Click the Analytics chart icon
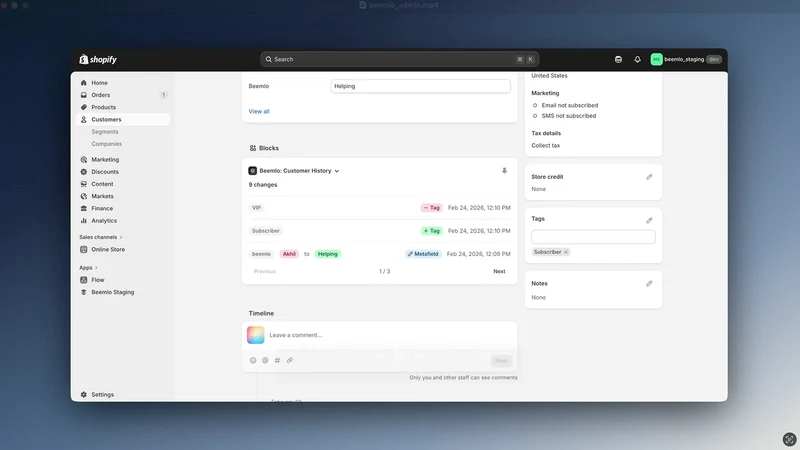The image size is (800, 450). tap(84, 221)
